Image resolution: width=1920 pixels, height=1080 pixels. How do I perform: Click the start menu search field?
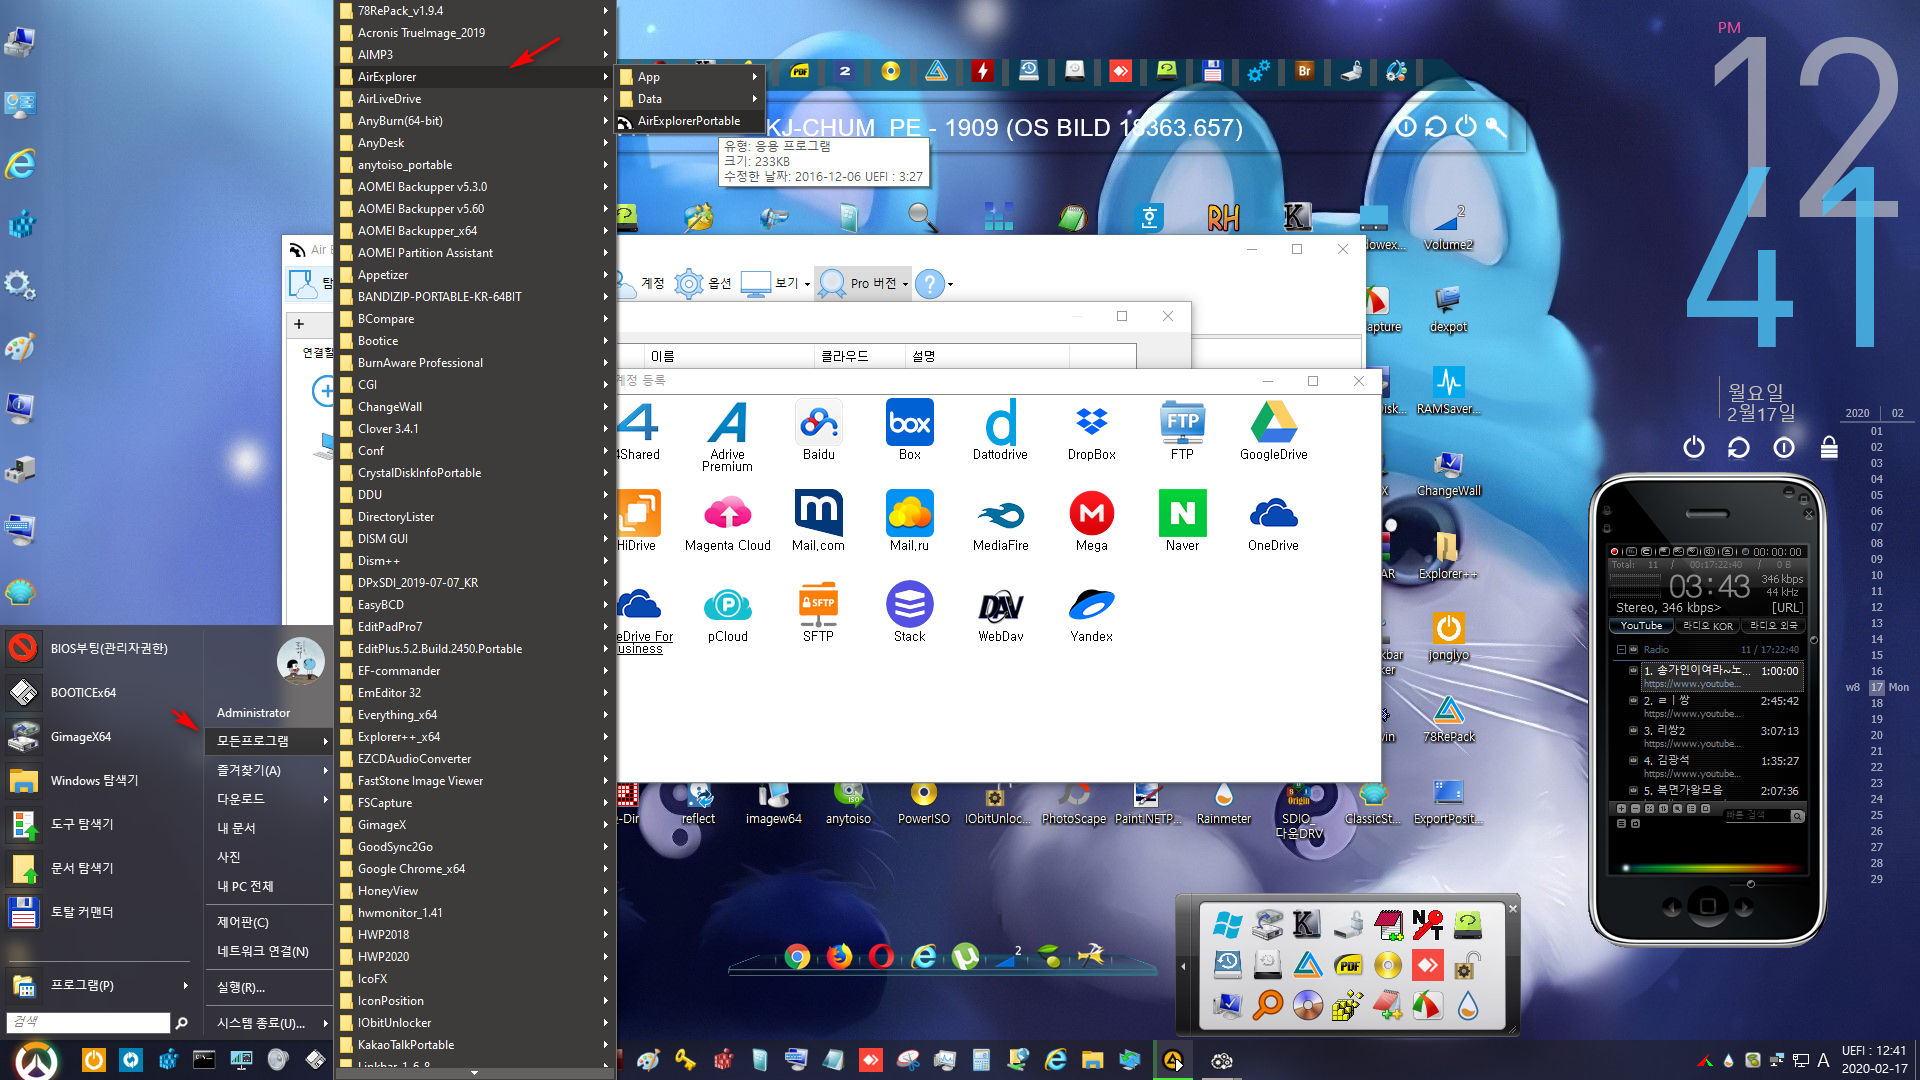(x=88, y=1022)
